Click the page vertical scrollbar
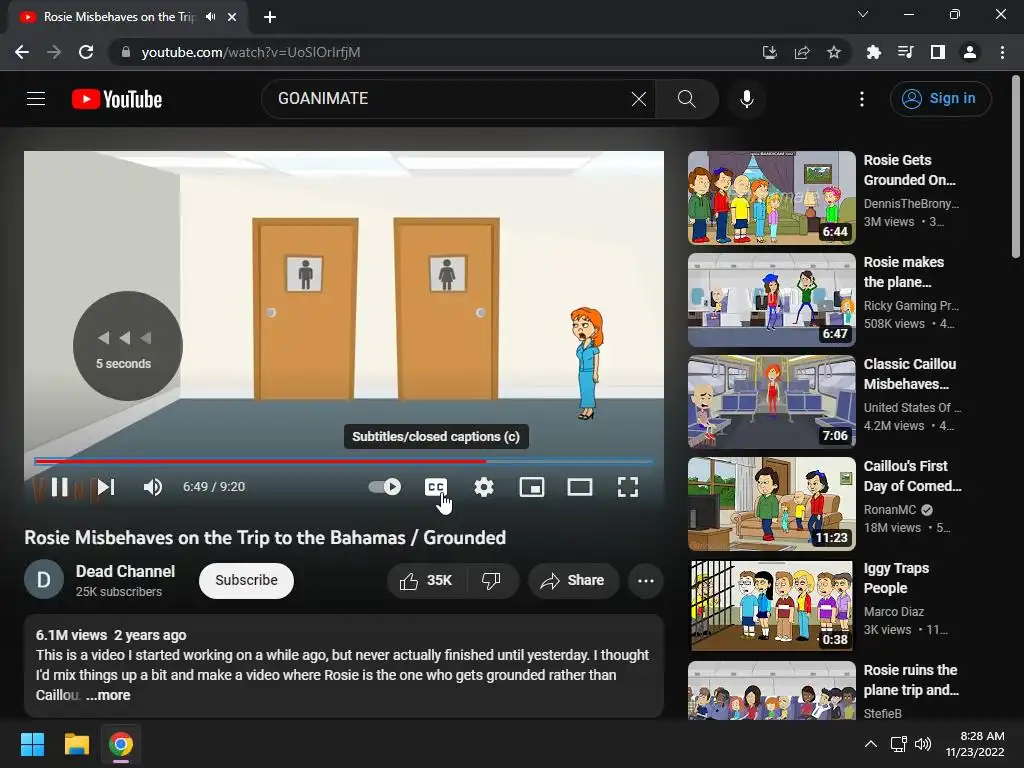 coord(1016,167)
